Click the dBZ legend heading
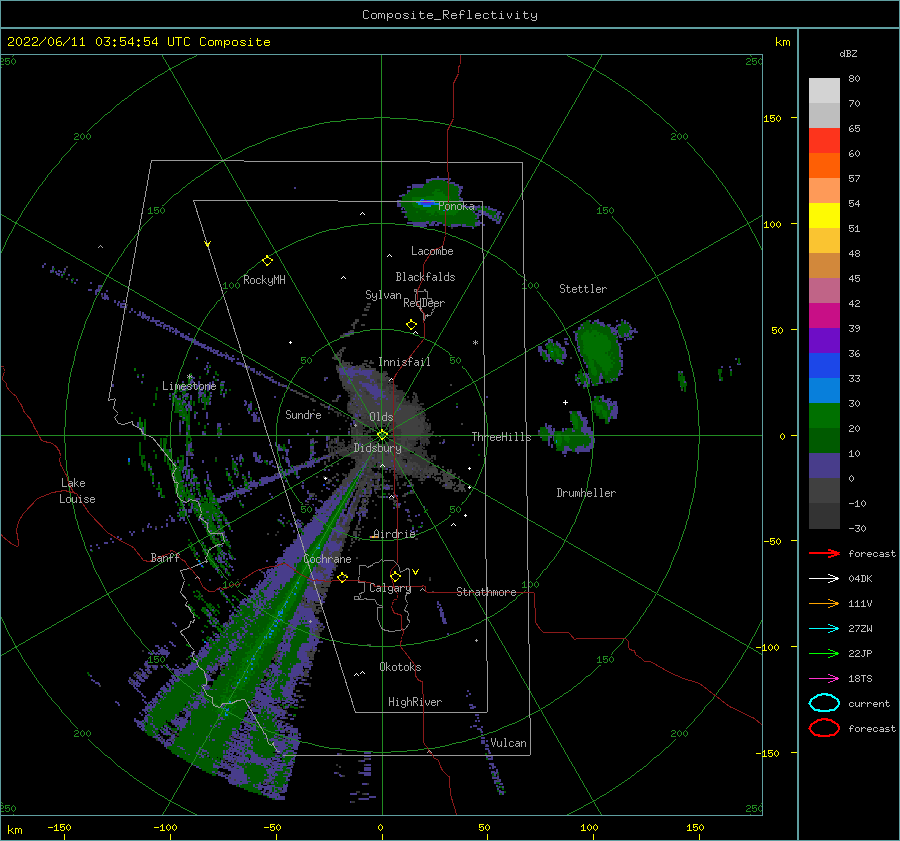 coord(848,53)
